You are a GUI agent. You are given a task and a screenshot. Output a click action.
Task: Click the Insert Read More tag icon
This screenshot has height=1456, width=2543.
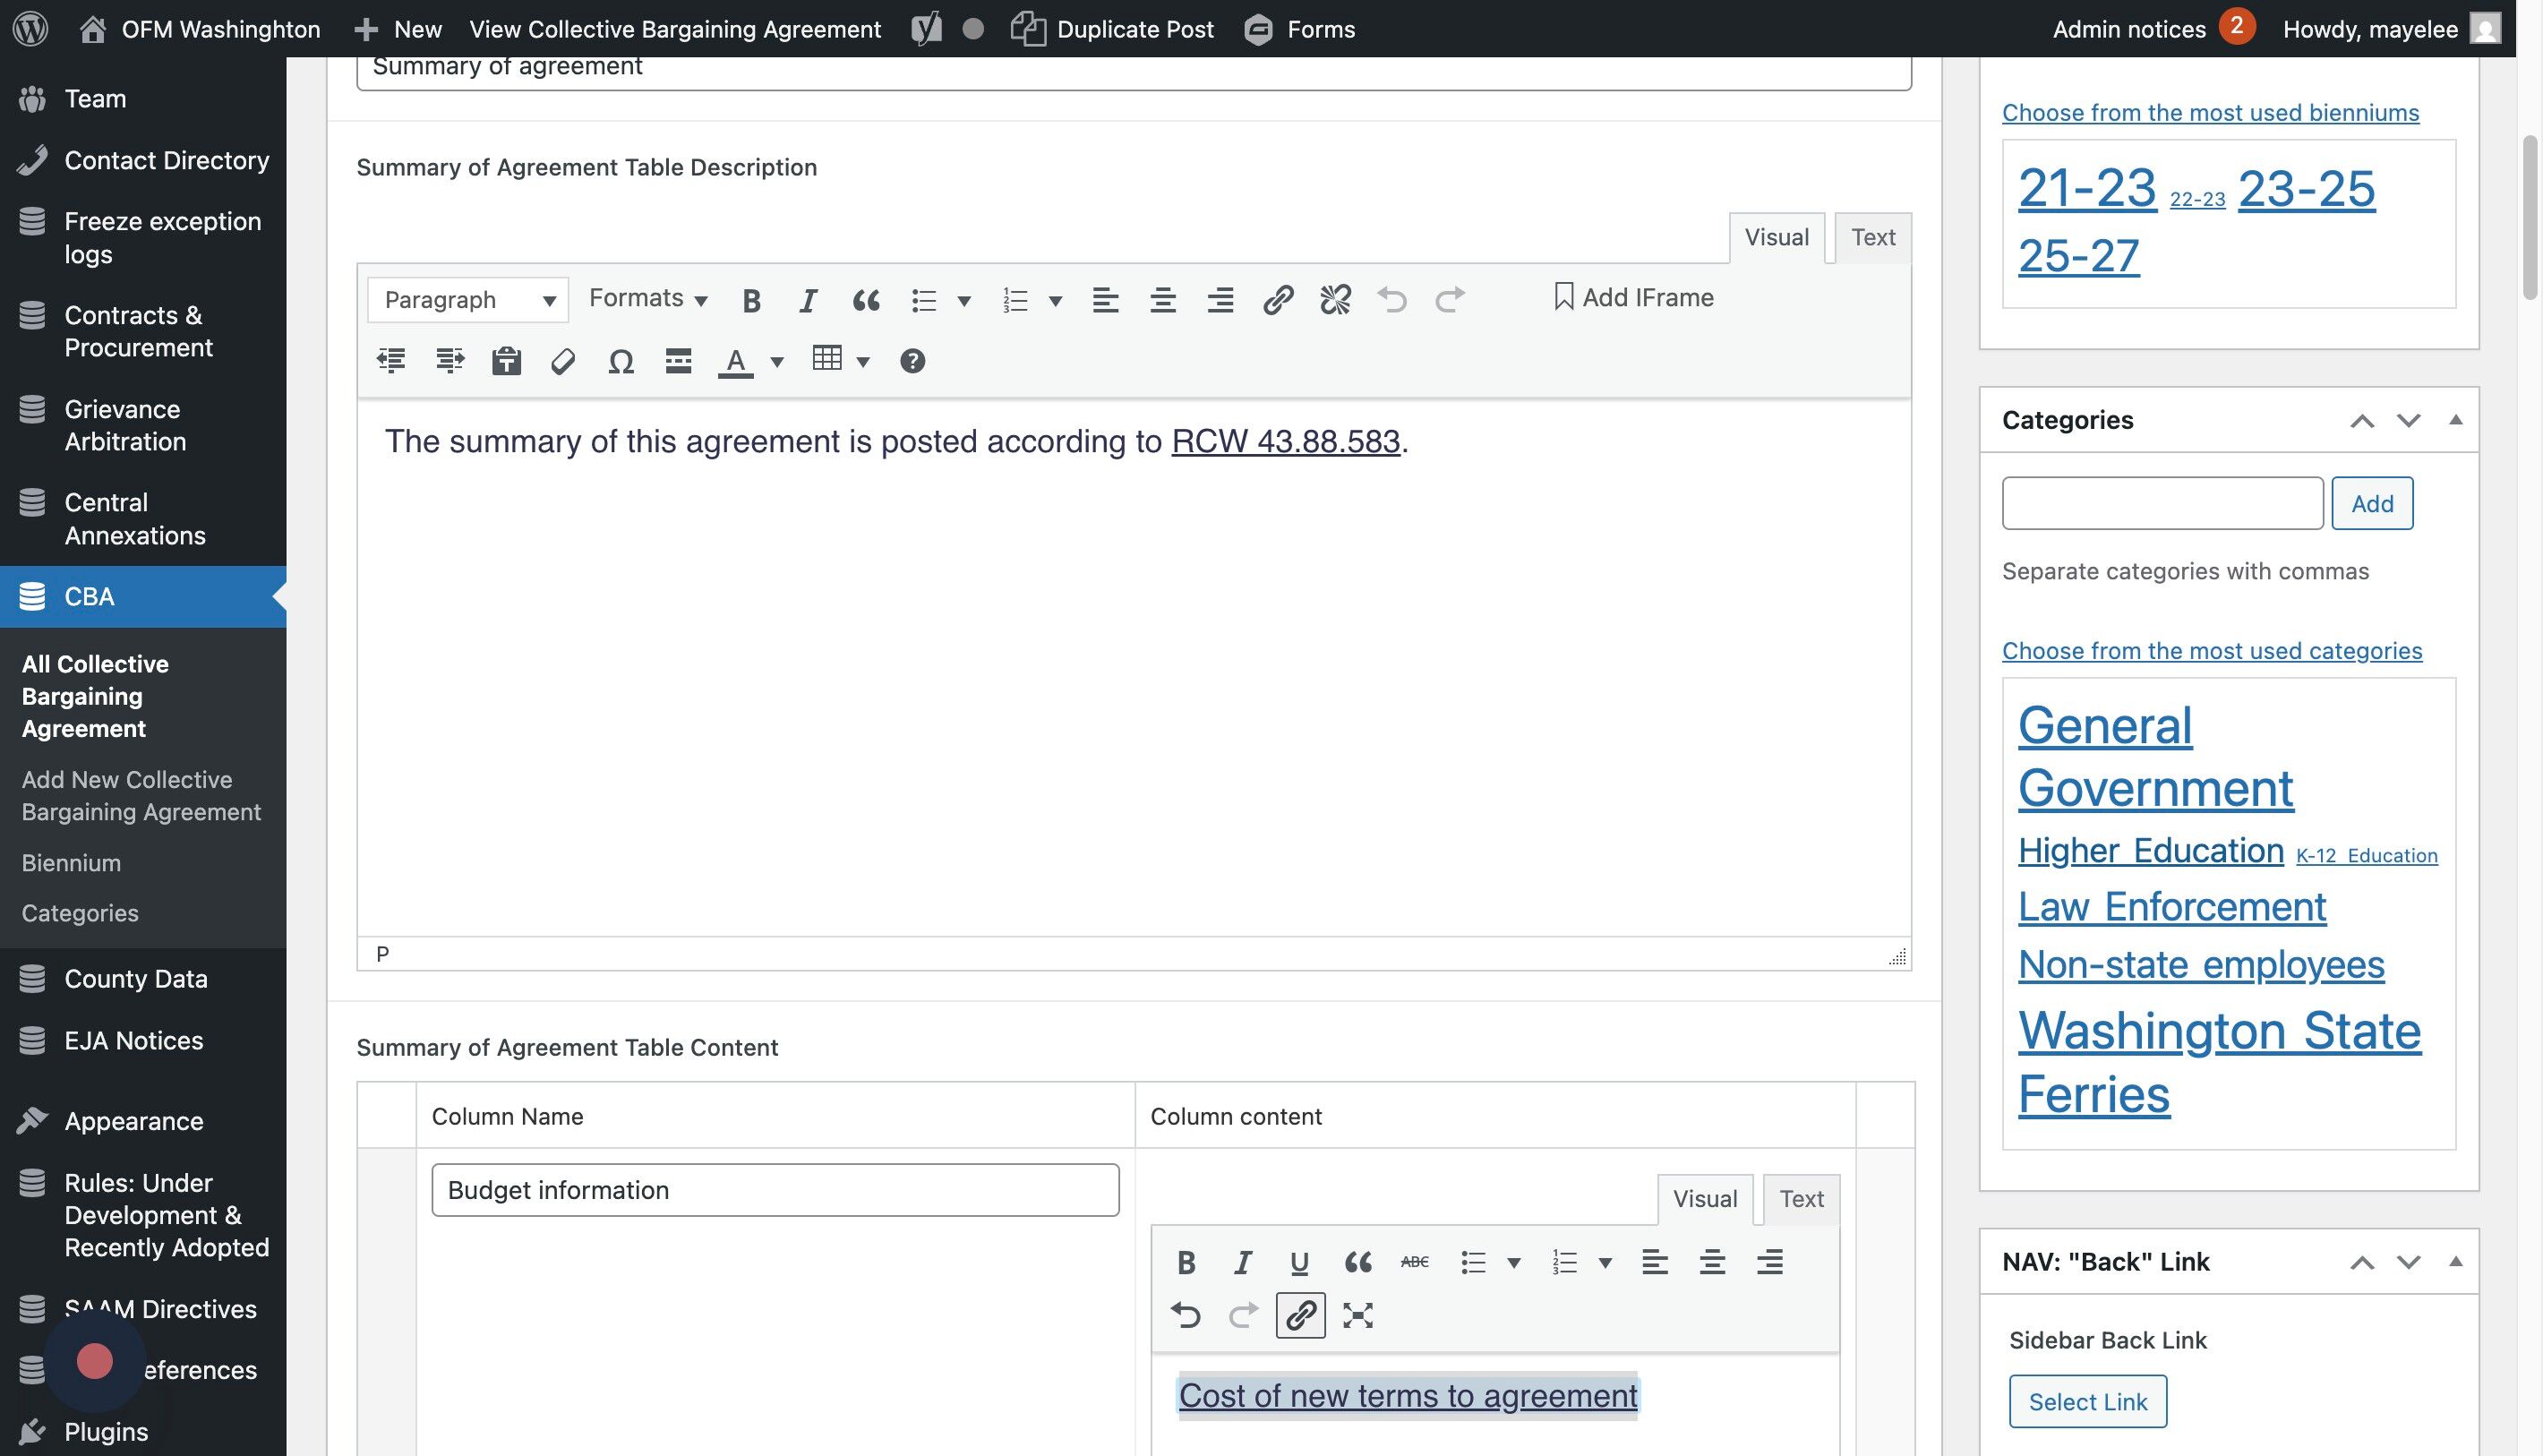tap(678, 361)
